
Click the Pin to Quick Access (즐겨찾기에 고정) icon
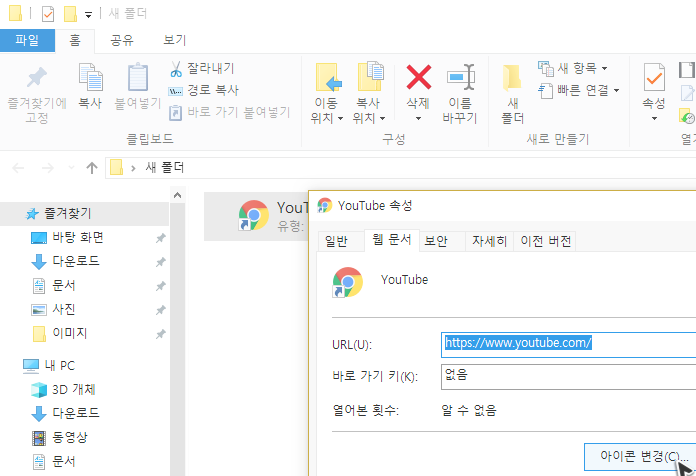(x=37, y=77)
